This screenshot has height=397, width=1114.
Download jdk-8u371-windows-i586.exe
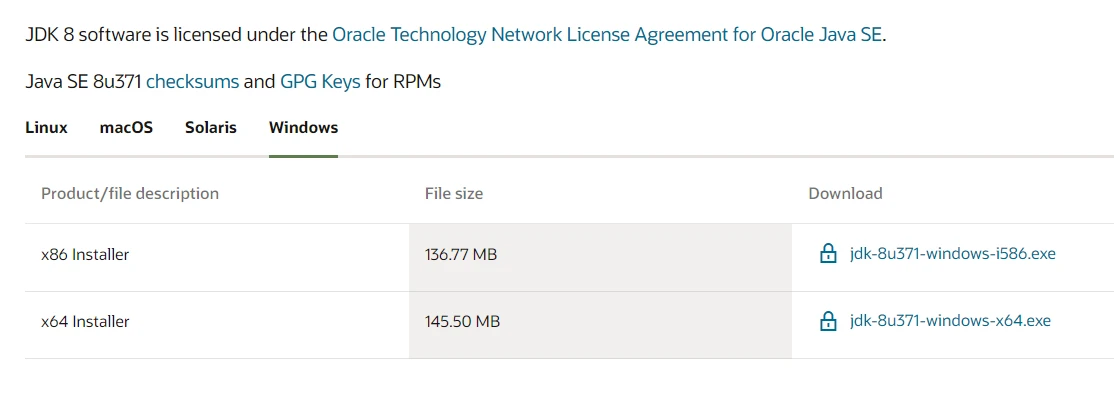[953, 254]
